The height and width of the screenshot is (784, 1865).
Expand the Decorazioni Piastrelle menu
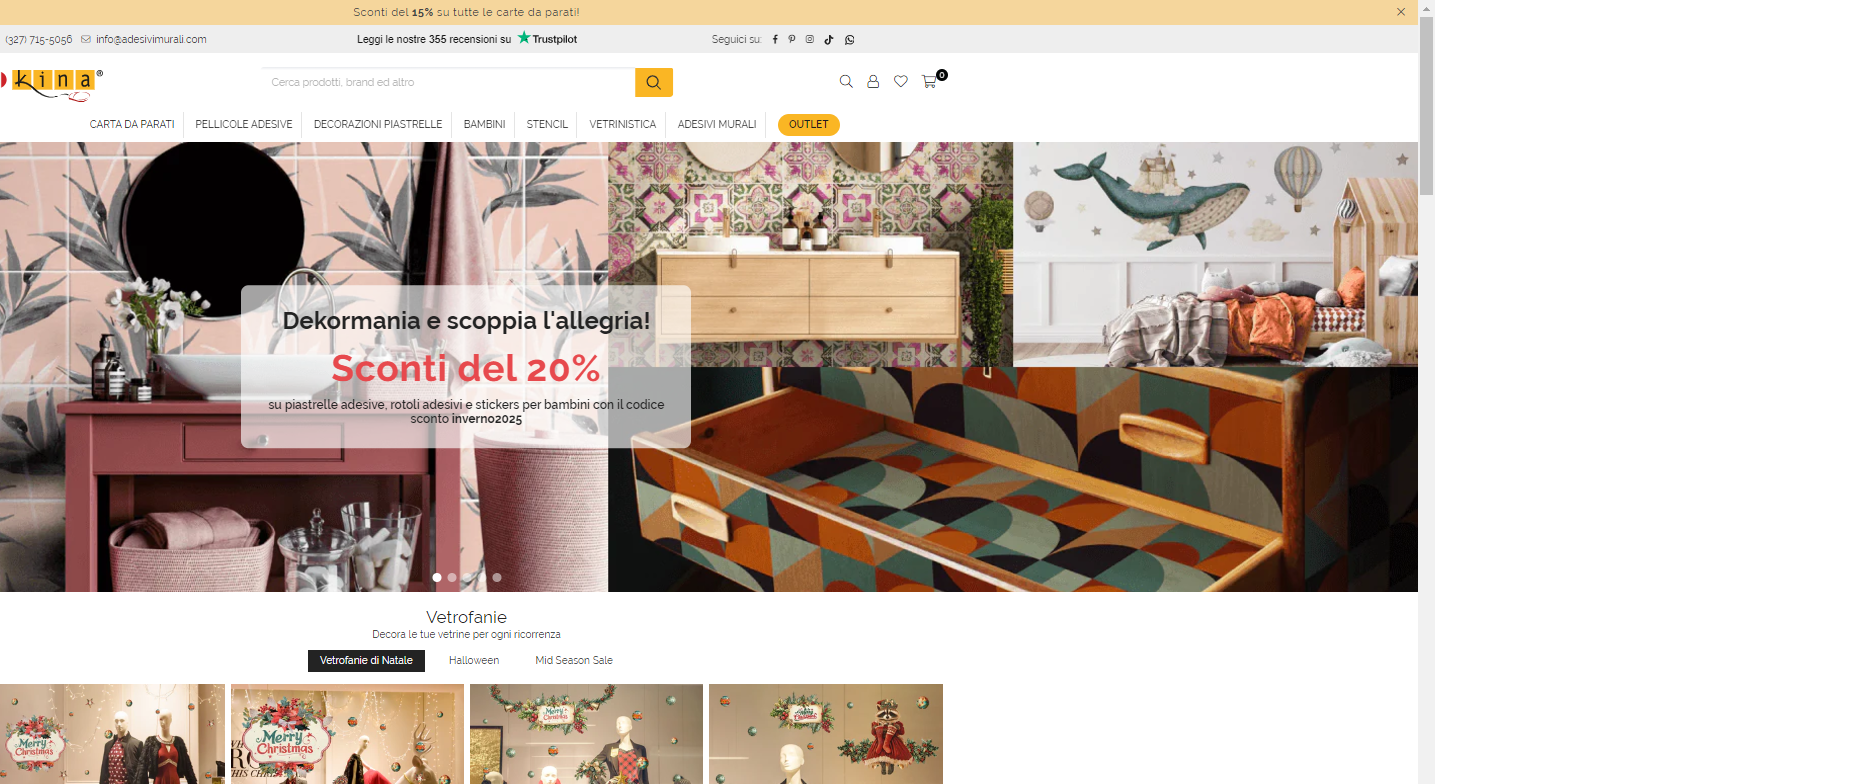click(378, 125)
